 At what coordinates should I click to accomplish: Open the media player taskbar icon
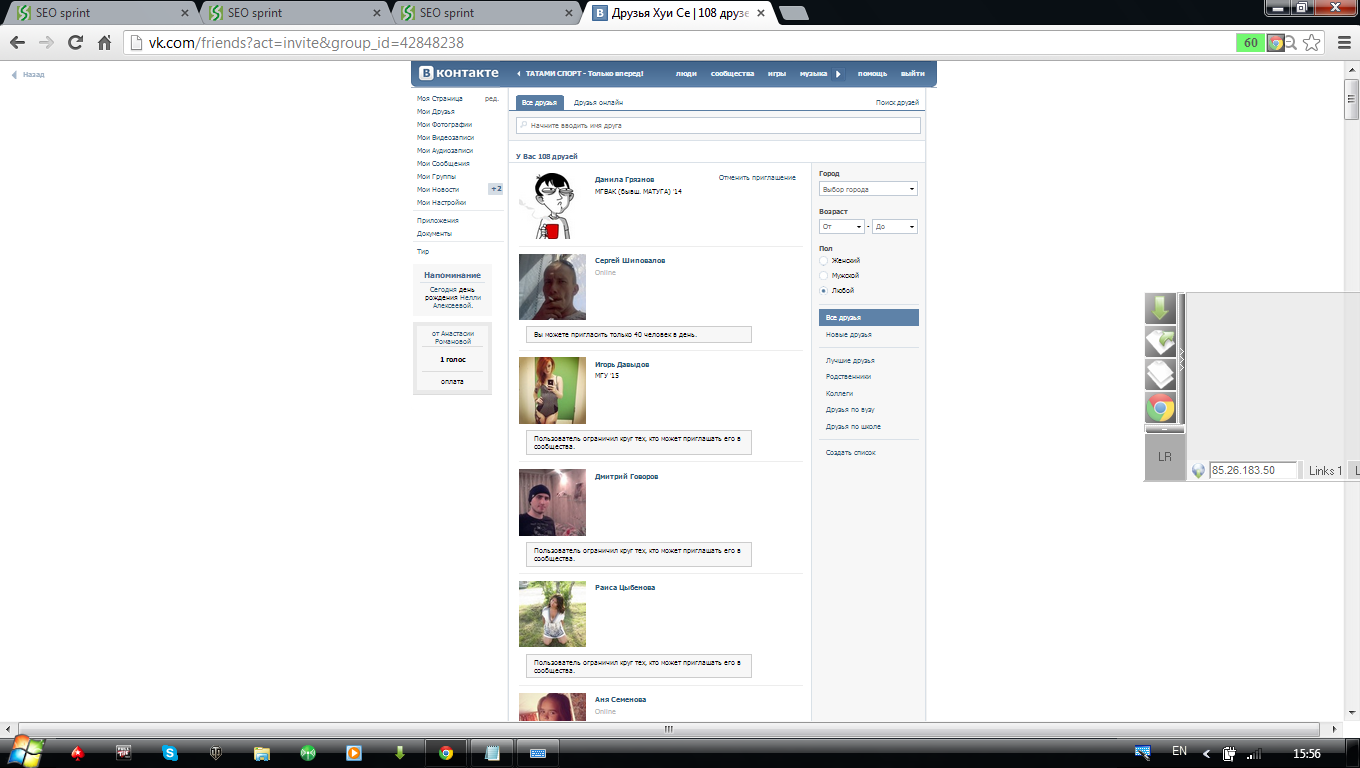point(354,753)
